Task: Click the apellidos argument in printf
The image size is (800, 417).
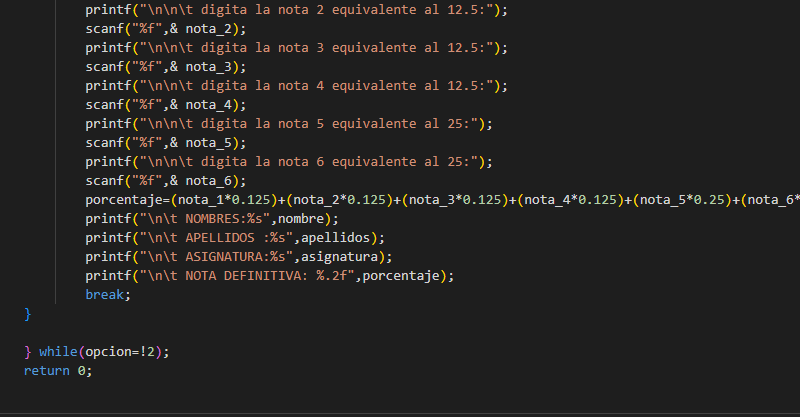Action: tap(335, 238)
